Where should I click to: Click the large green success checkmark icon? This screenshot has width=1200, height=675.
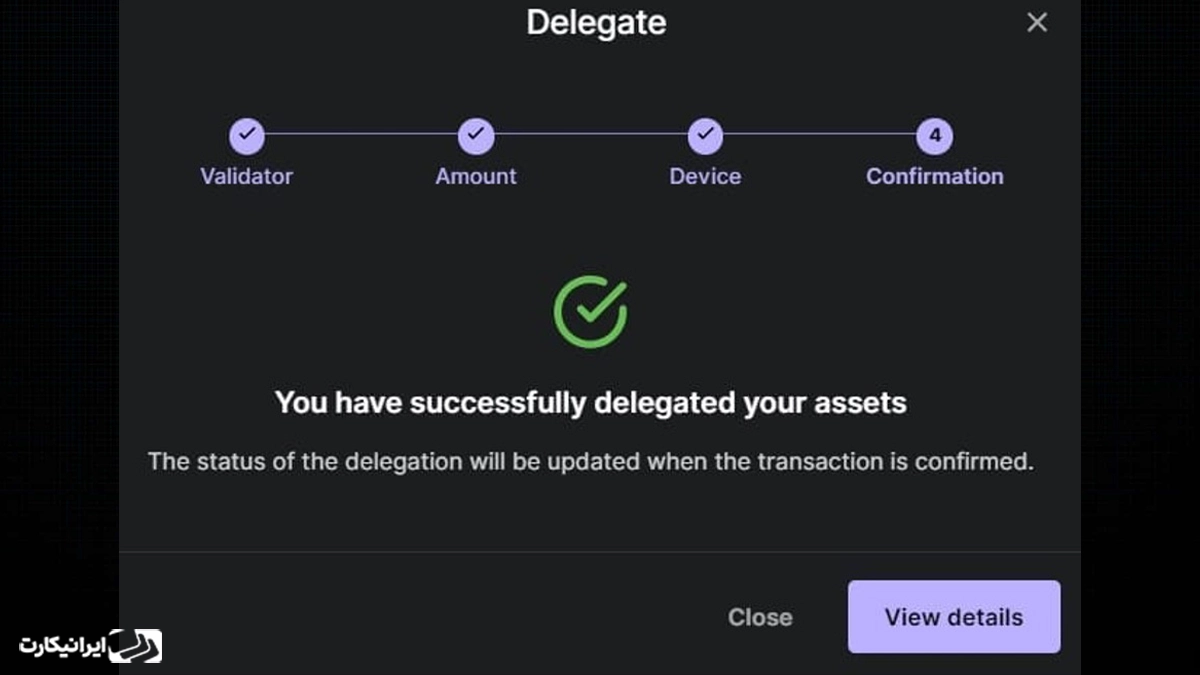click(x=590, y=311)
